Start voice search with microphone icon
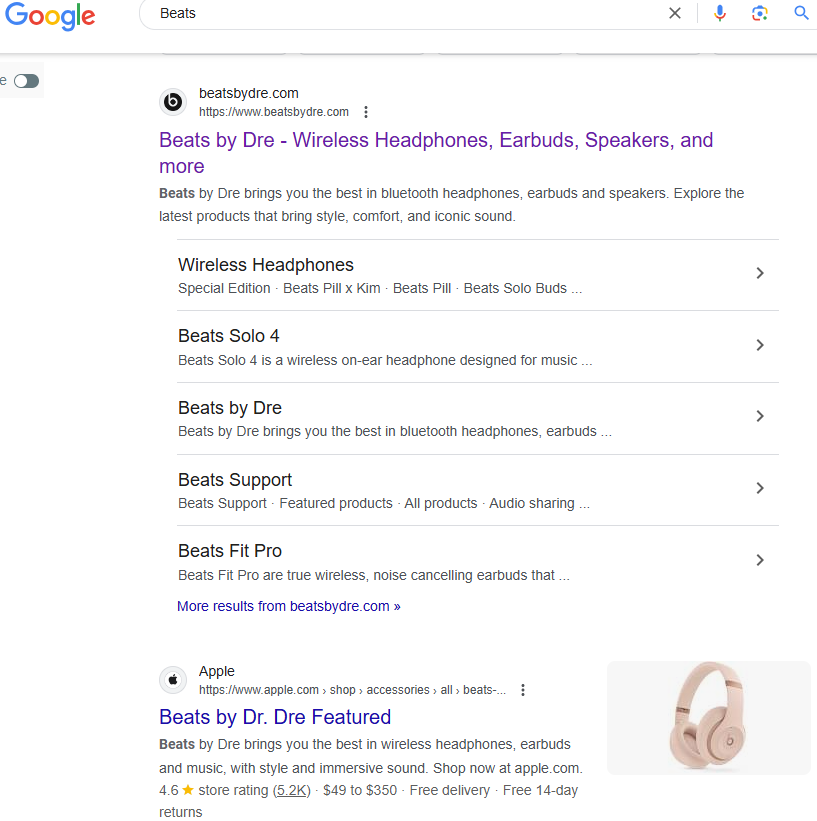 [x=720, y=13]
